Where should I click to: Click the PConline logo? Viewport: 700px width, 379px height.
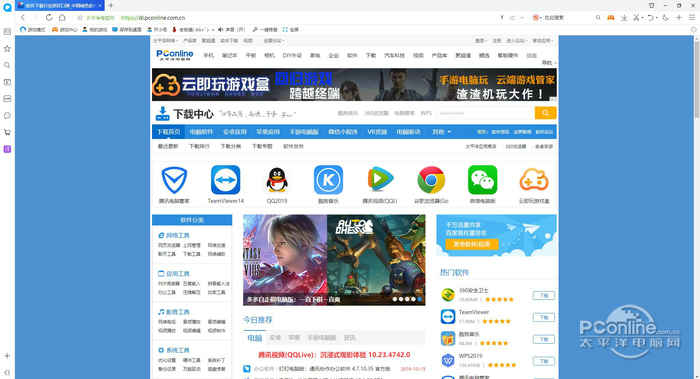pos(175,55)
